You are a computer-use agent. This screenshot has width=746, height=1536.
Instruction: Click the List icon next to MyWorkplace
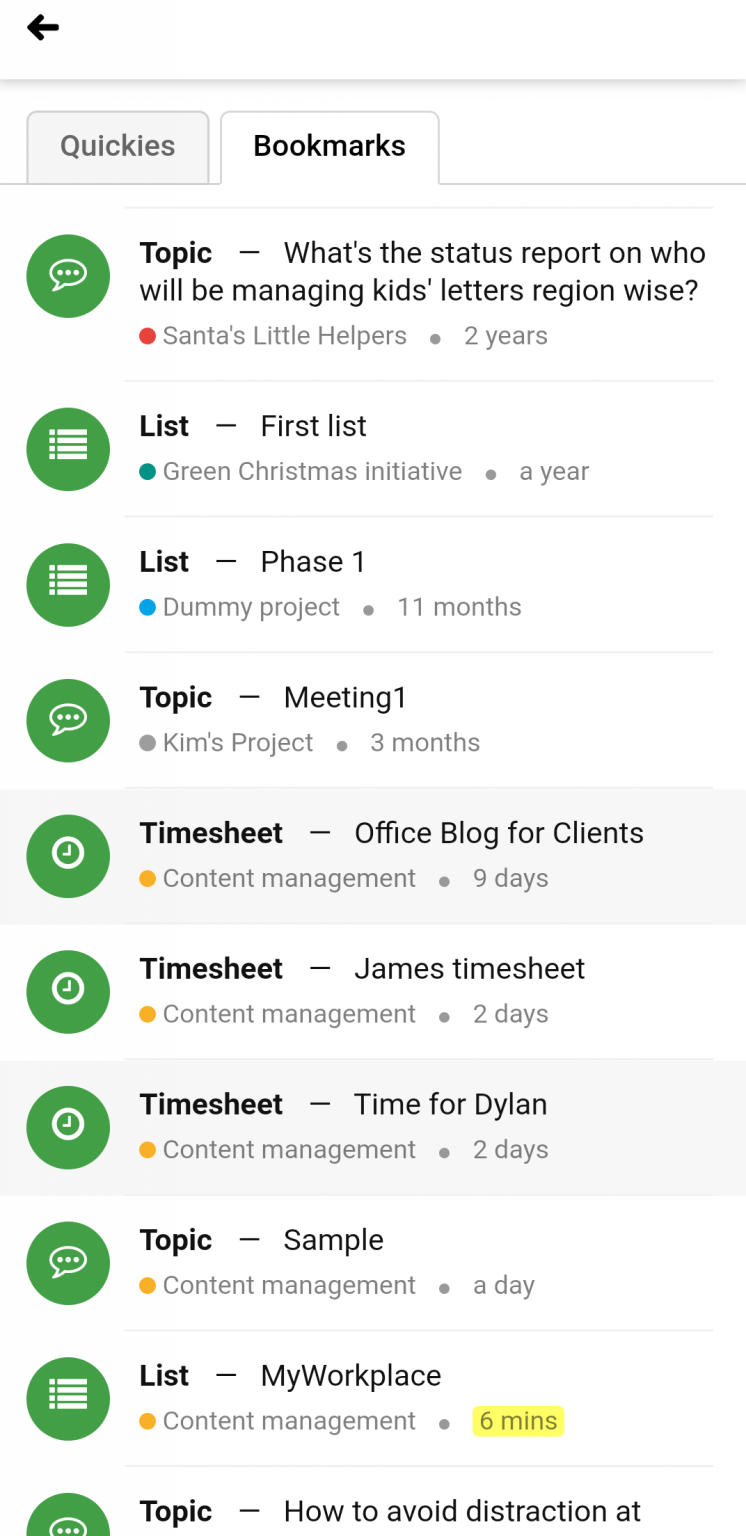tap(67, 1398)
